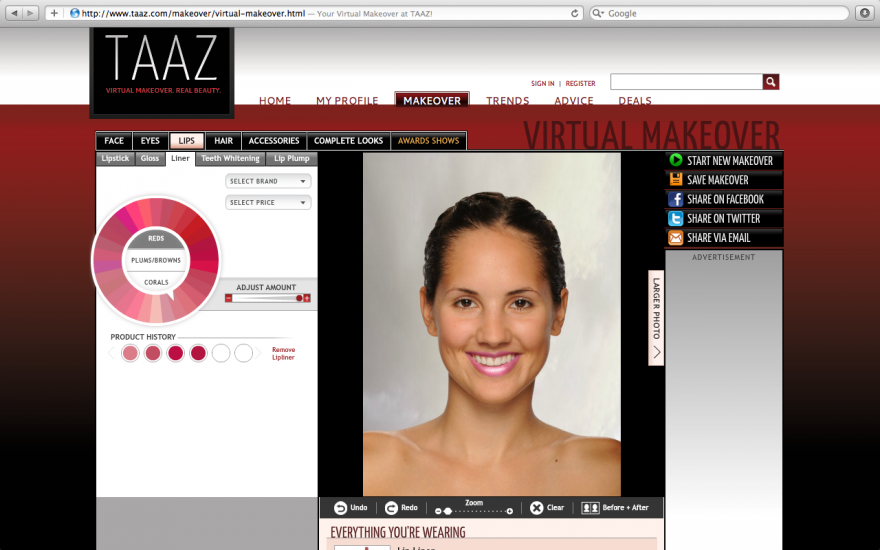Viewport: 880px width, 550px height.
Task: Open the Accessories category tab
Action: click(x=274, y=141)
